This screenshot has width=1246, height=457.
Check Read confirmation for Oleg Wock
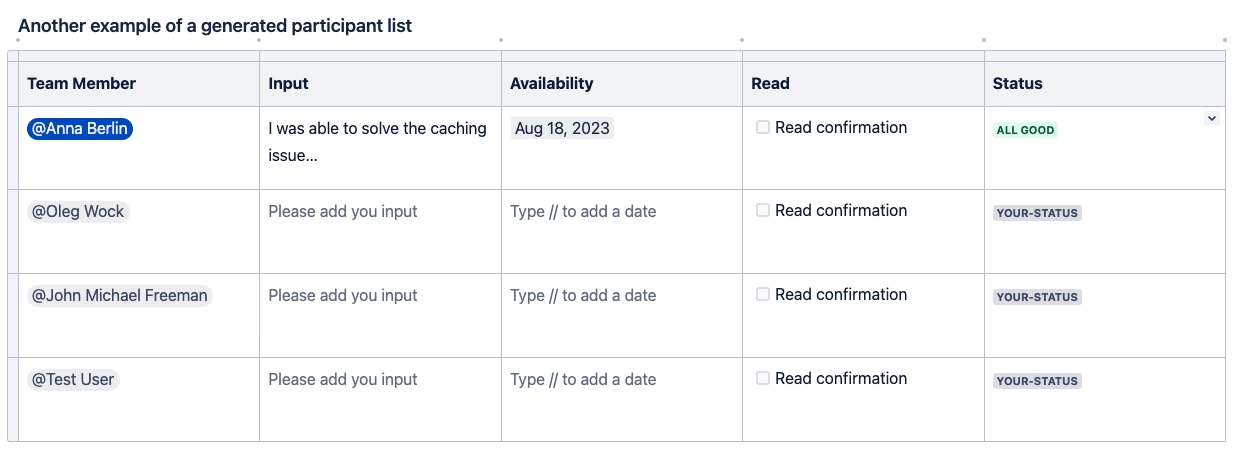pyautogui.click(x=763, y=210)
